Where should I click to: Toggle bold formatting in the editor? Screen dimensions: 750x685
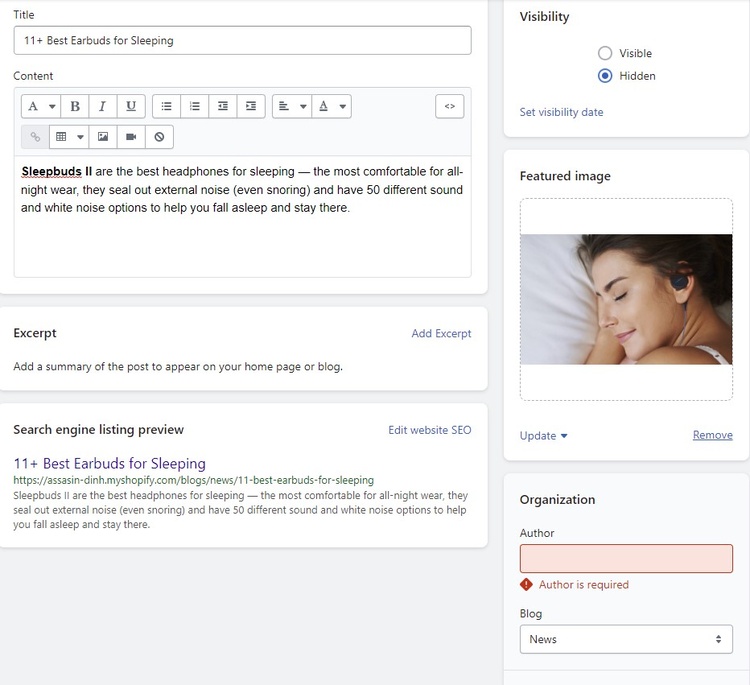coord(75,106)
